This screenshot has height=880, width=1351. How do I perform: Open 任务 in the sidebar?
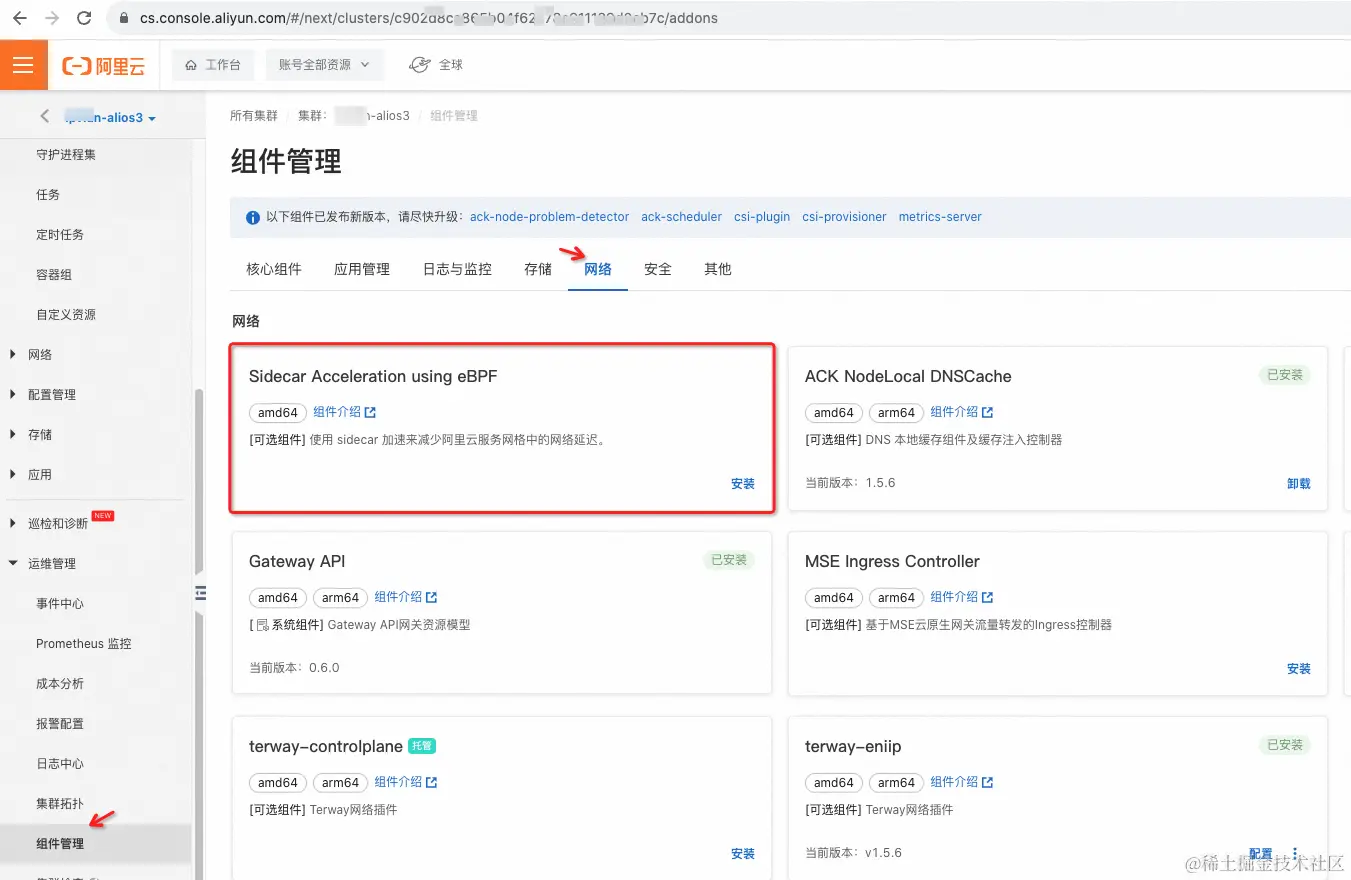coord(48,195)
